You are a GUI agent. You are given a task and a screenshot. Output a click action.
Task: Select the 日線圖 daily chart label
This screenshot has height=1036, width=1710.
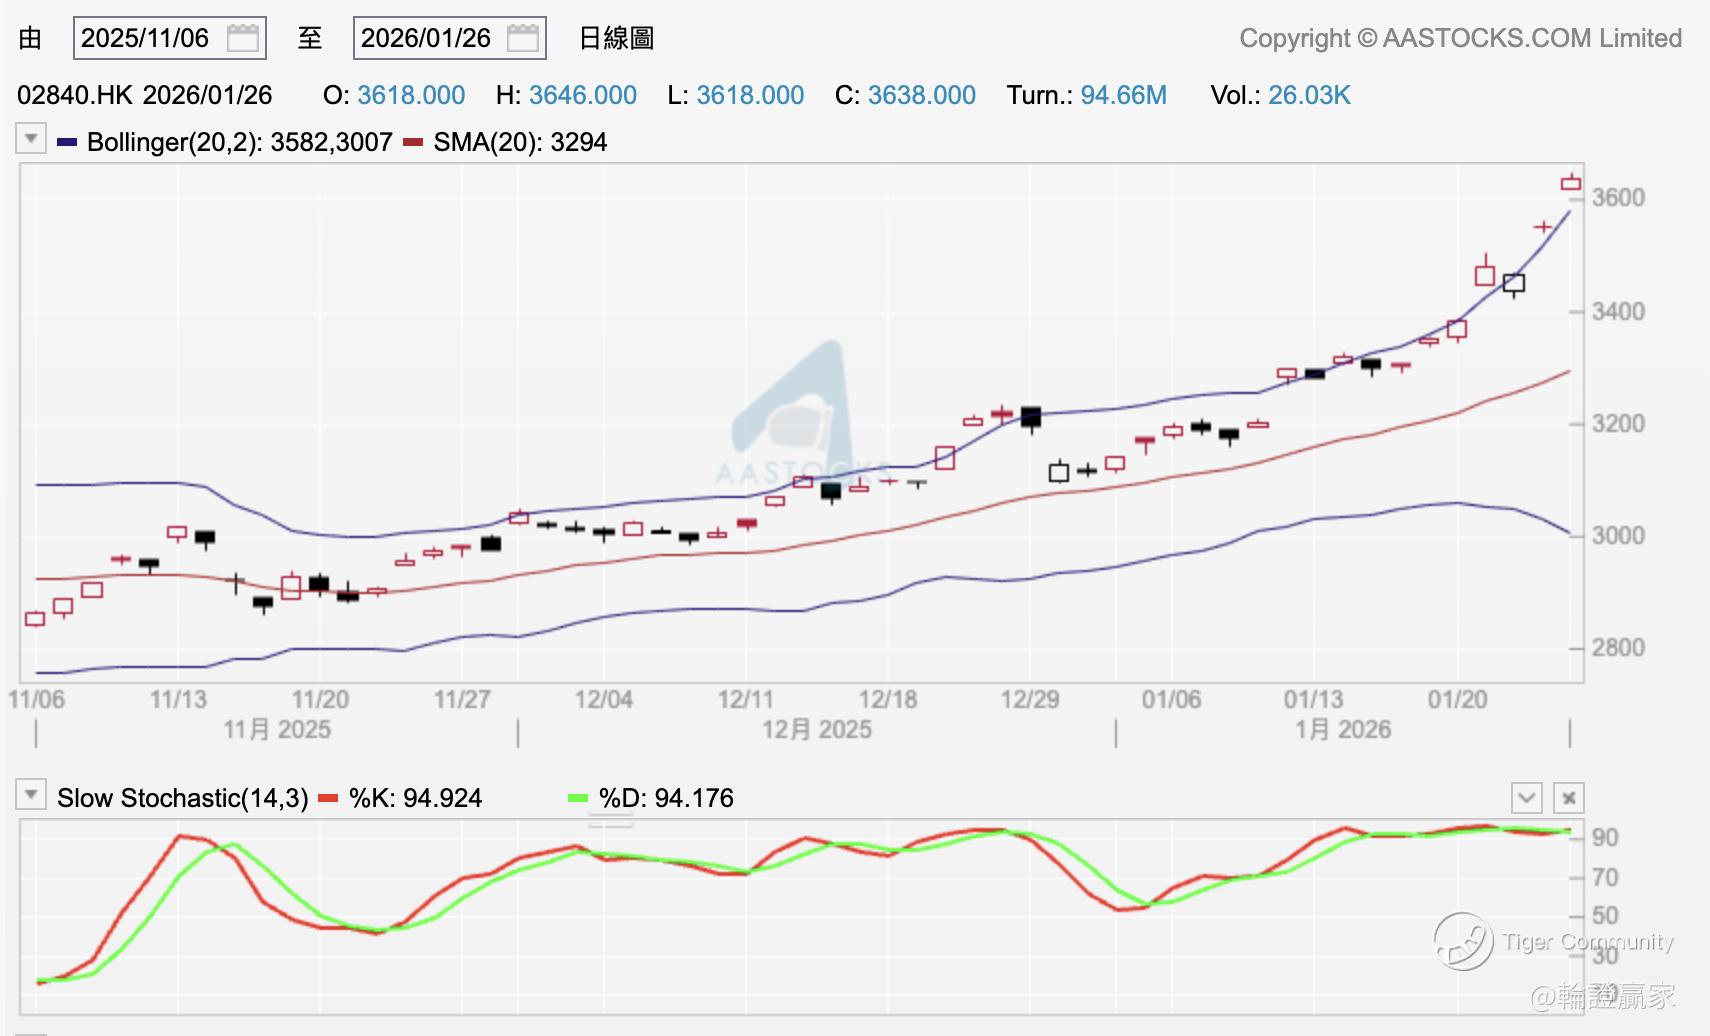(616, 39)
